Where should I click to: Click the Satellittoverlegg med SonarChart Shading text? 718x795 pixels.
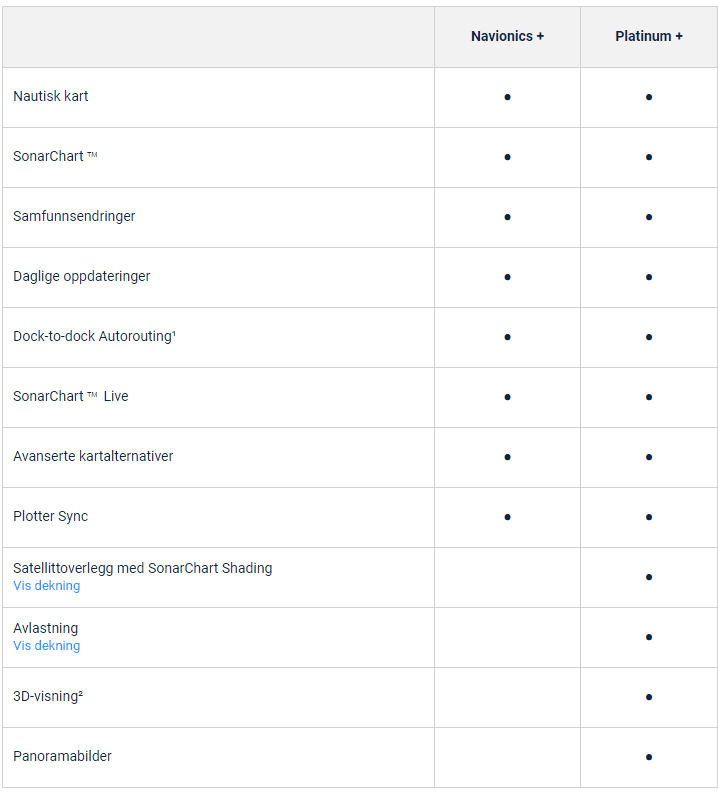click(x=142, y=568)
